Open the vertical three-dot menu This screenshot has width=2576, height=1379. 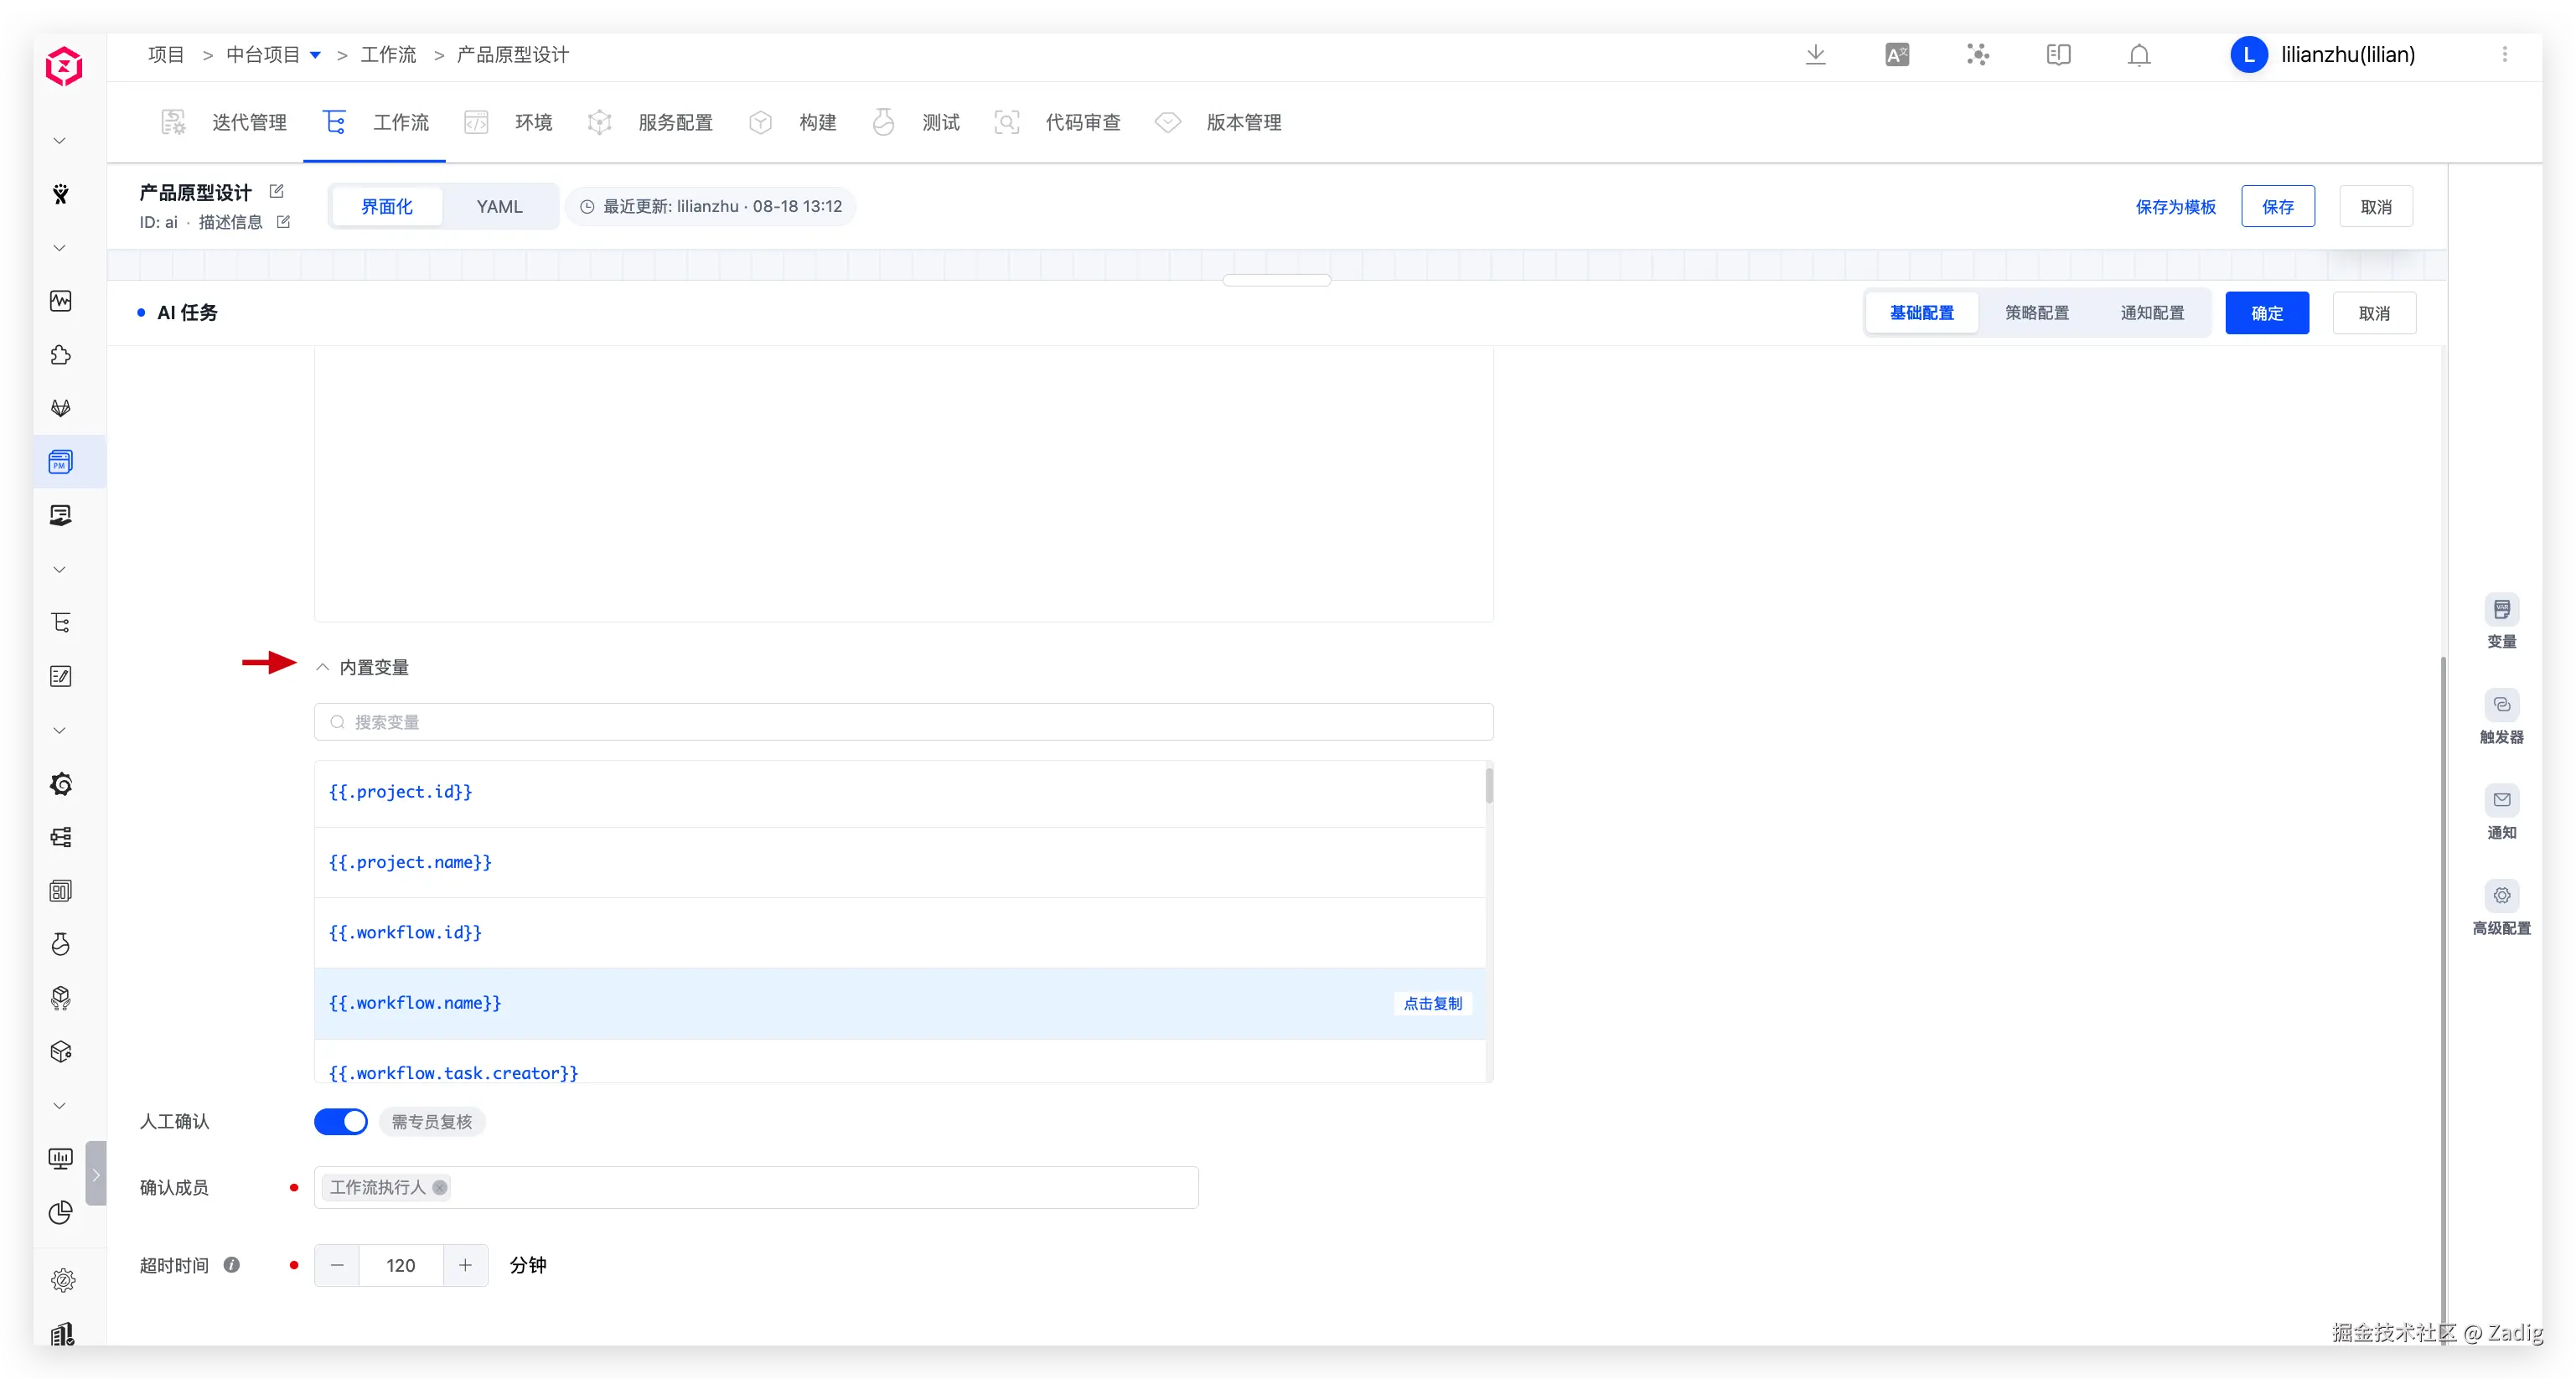tap(2504, 55)
